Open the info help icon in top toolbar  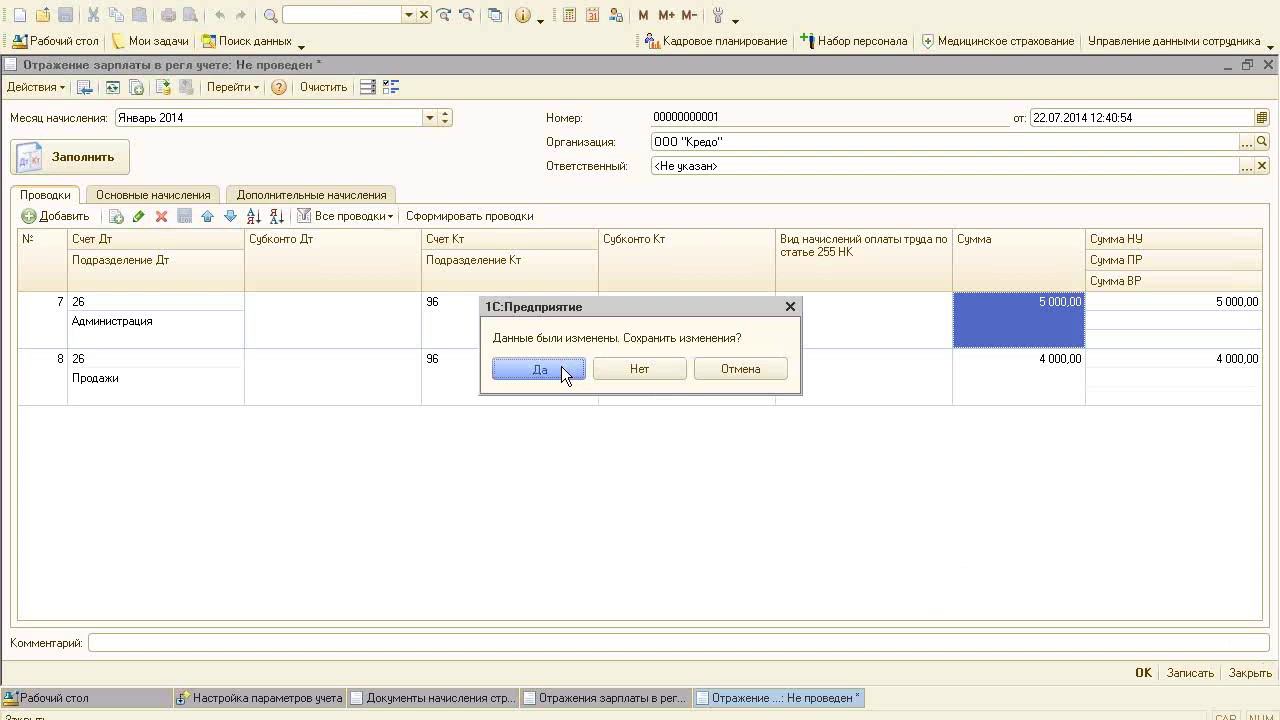click(x=523, y=15)
